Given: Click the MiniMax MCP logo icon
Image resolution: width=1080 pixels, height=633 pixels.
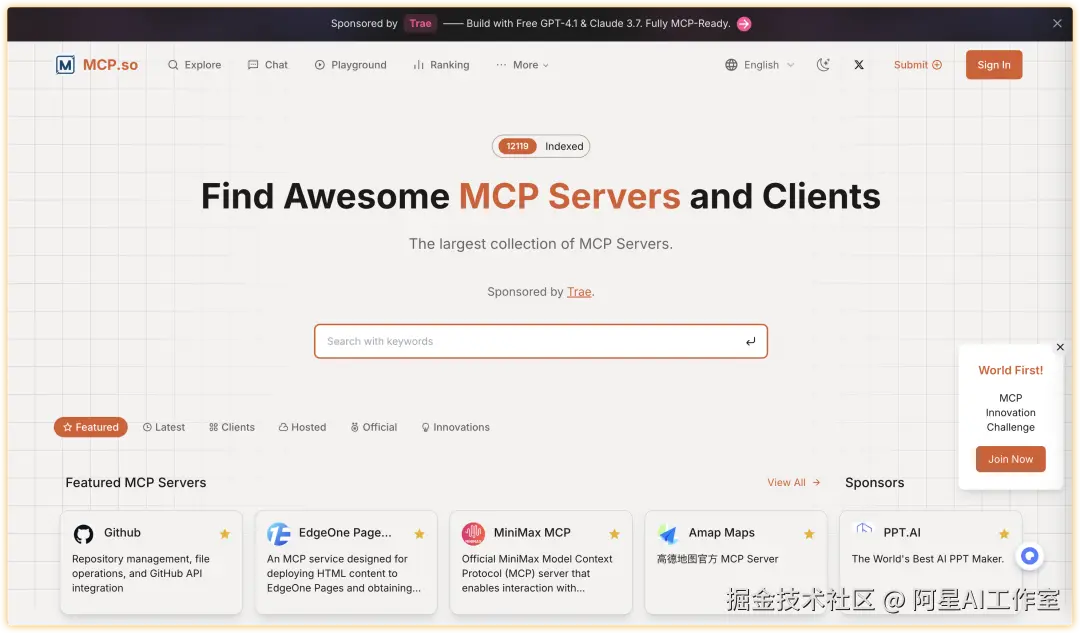Looking at the screenshot, I should 473,534.
